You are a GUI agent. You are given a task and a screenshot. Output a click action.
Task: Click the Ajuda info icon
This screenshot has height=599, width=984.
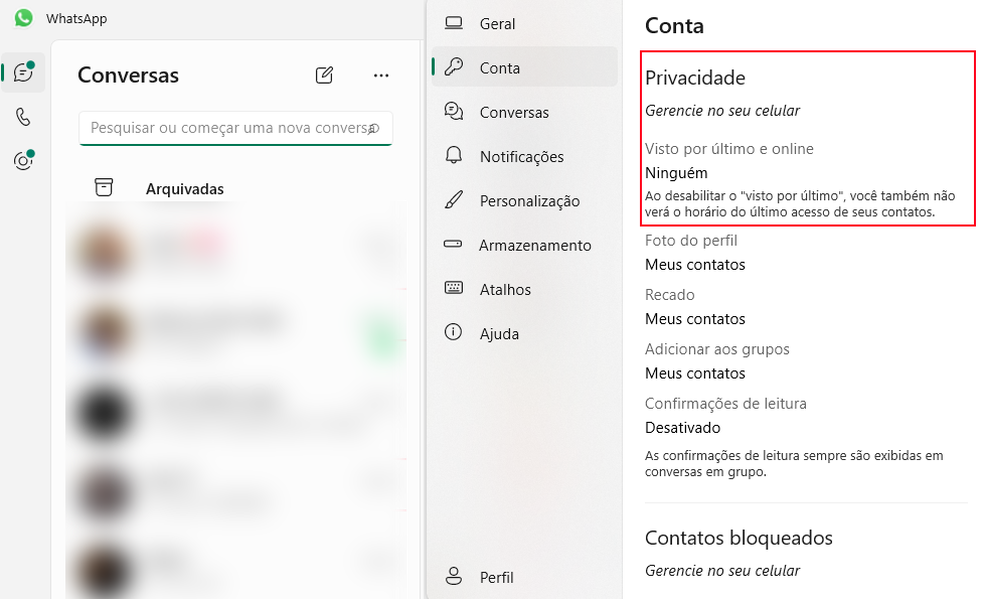tap(455, 333)
